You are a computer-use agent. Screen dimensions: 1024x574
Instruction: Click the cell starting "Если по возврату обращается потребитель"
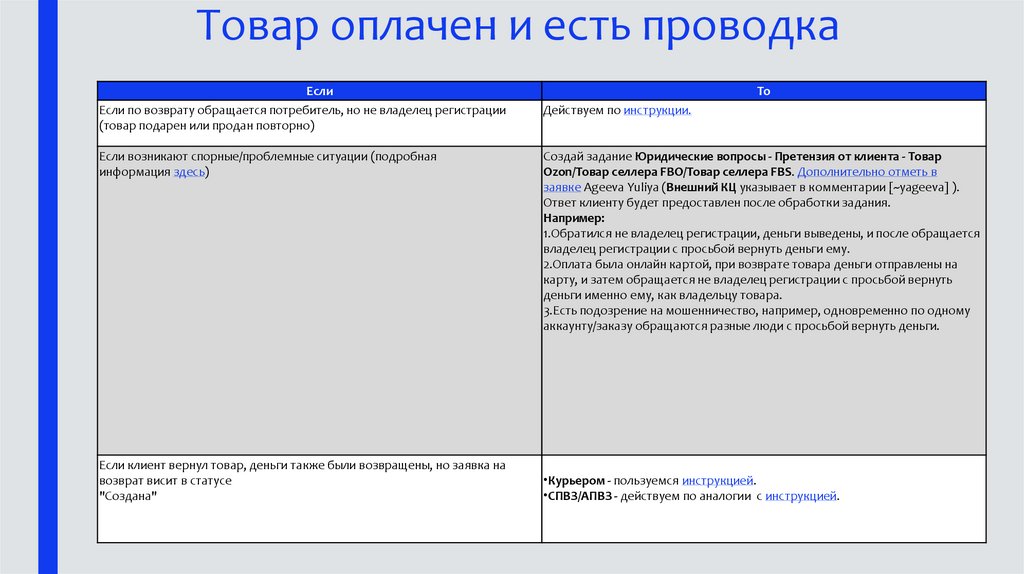319,123
